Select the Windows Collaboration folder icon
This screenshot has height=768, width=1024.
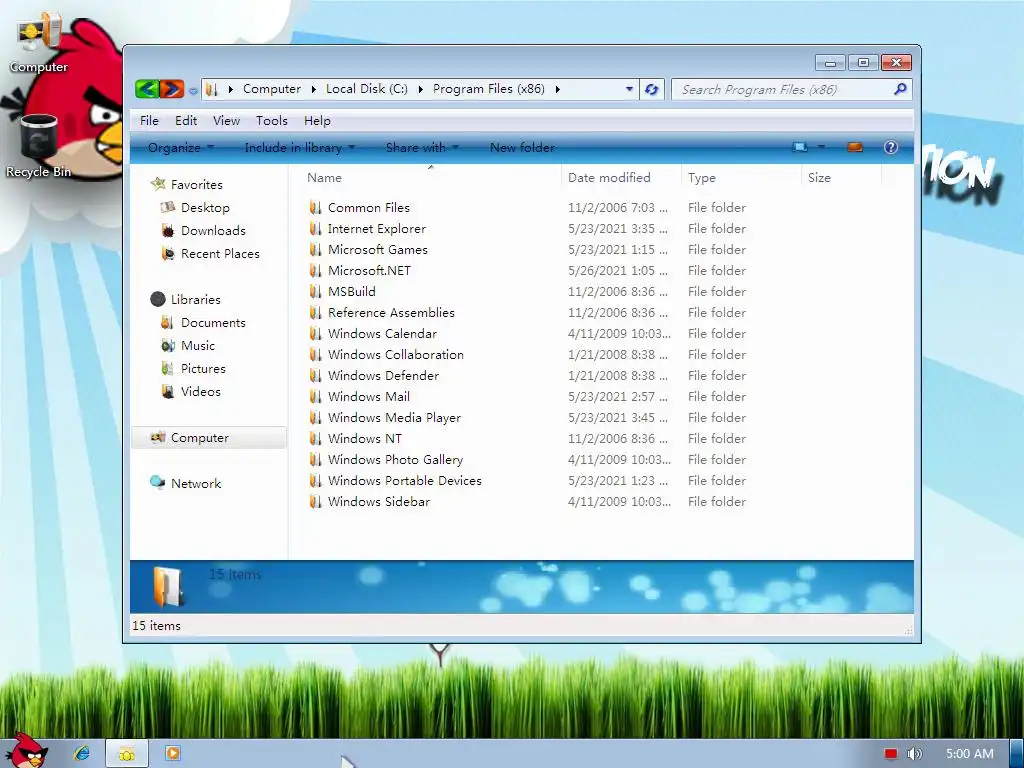(315, 355)
